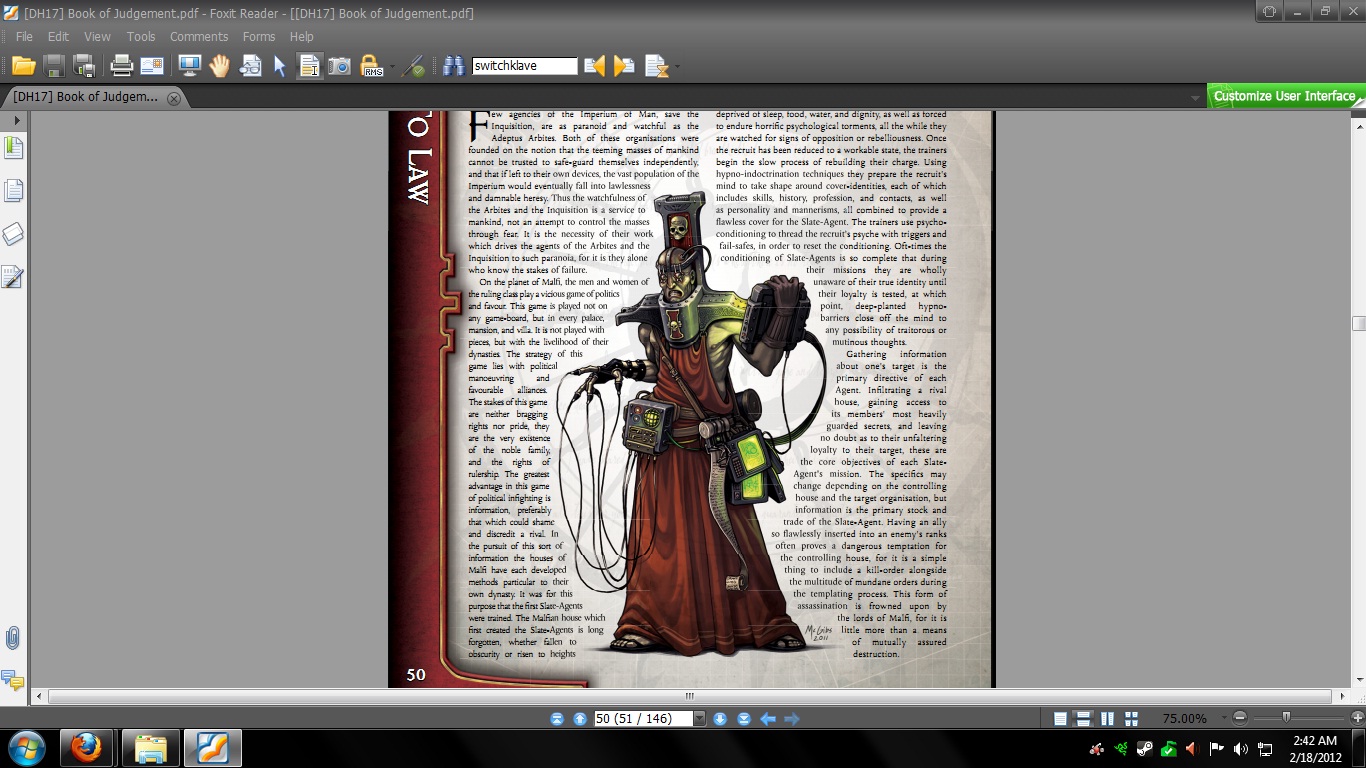Open the Pages thumbnails panel
Image resolution: width=1366 pixels, height=768 pixels.
click(x=13, y=190)
